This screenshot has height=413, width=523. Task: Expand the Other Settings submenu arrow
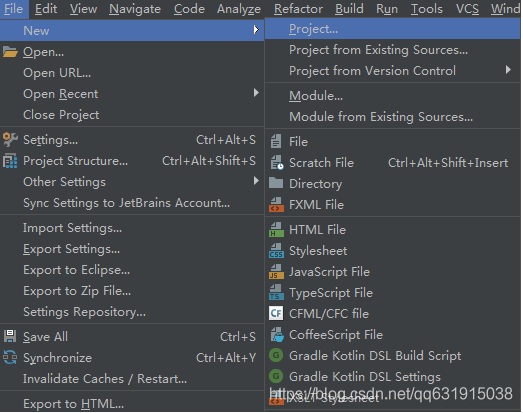[x=256, y=181]
